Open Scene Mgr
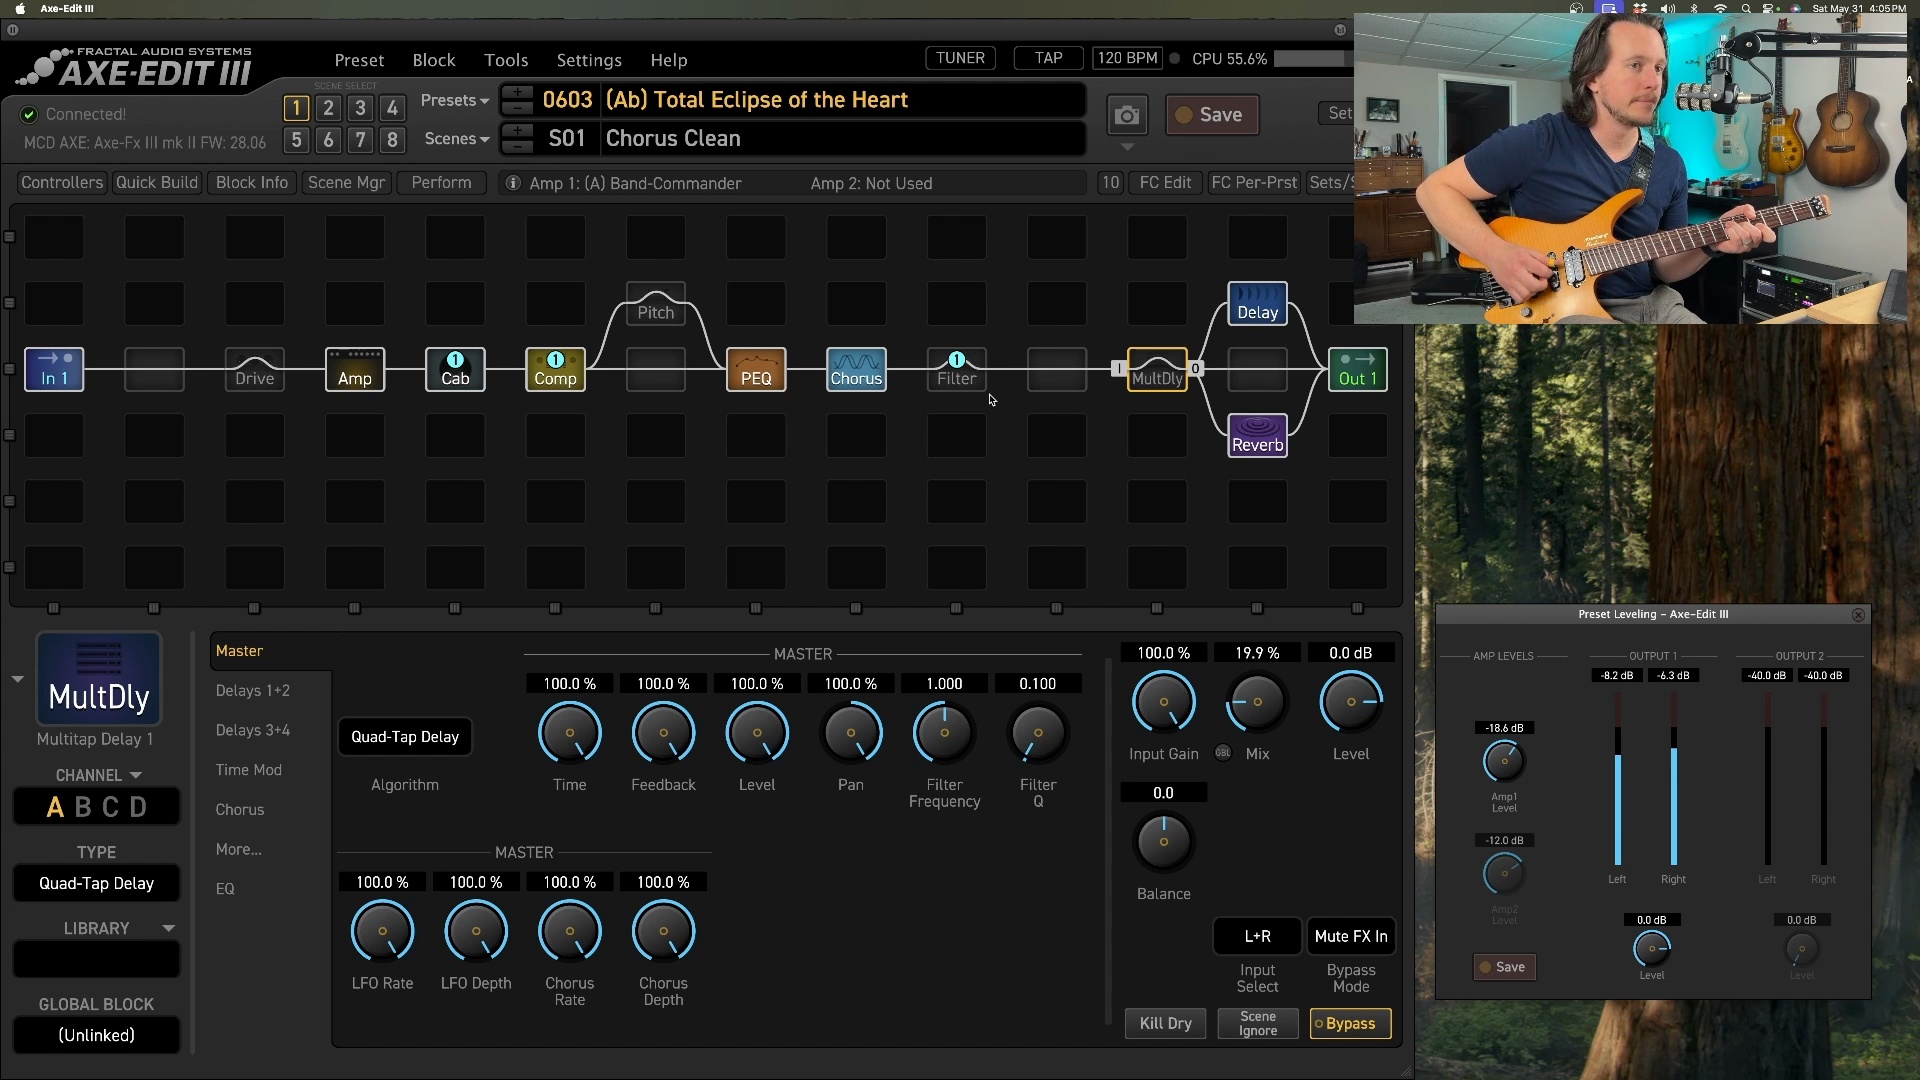The image size is (1920, 1080). (346, 183)
